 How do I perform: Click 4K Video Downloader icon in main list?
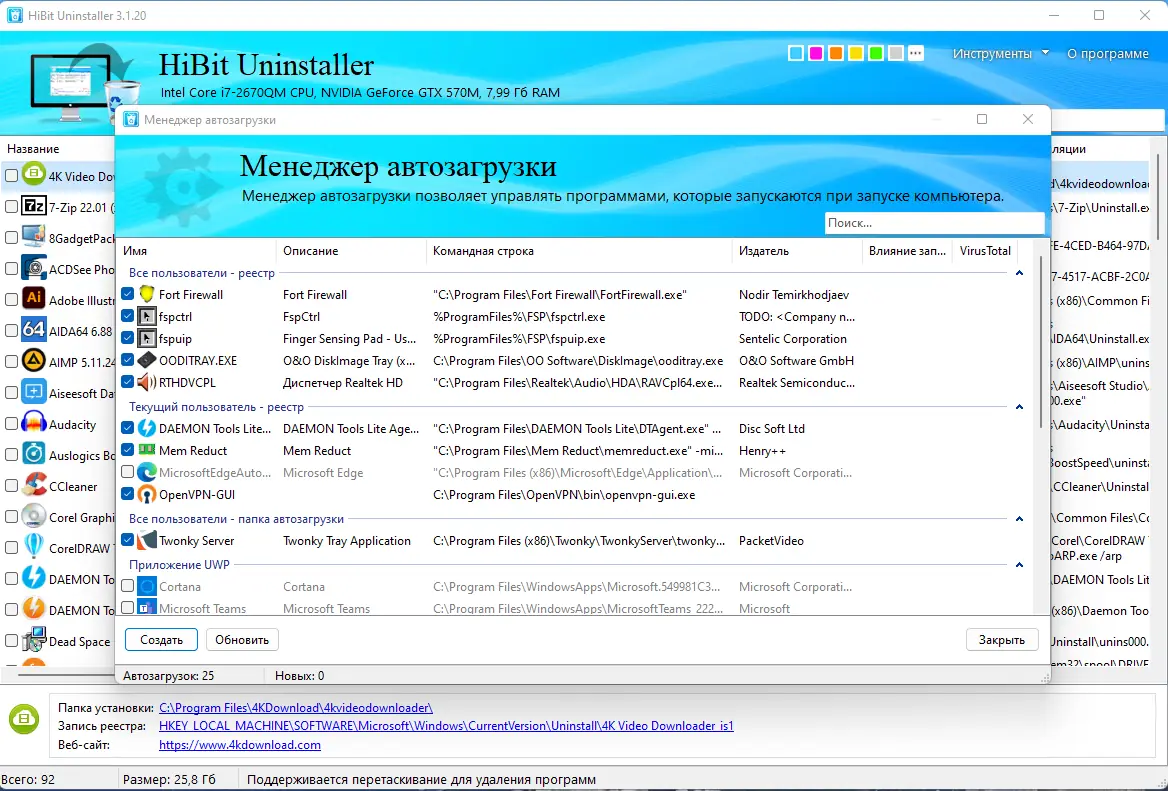tap(34, 175)
